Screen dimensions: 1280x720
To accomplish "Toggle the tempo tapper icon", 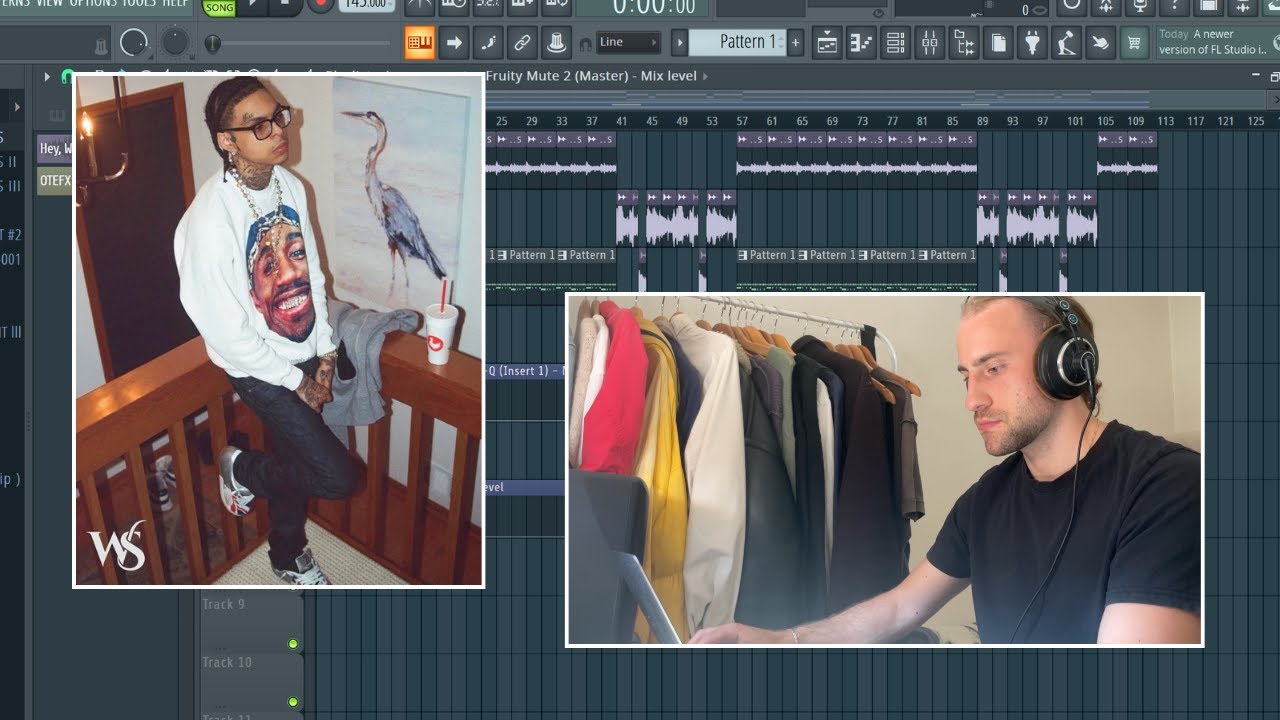I will pos(1066,43).
